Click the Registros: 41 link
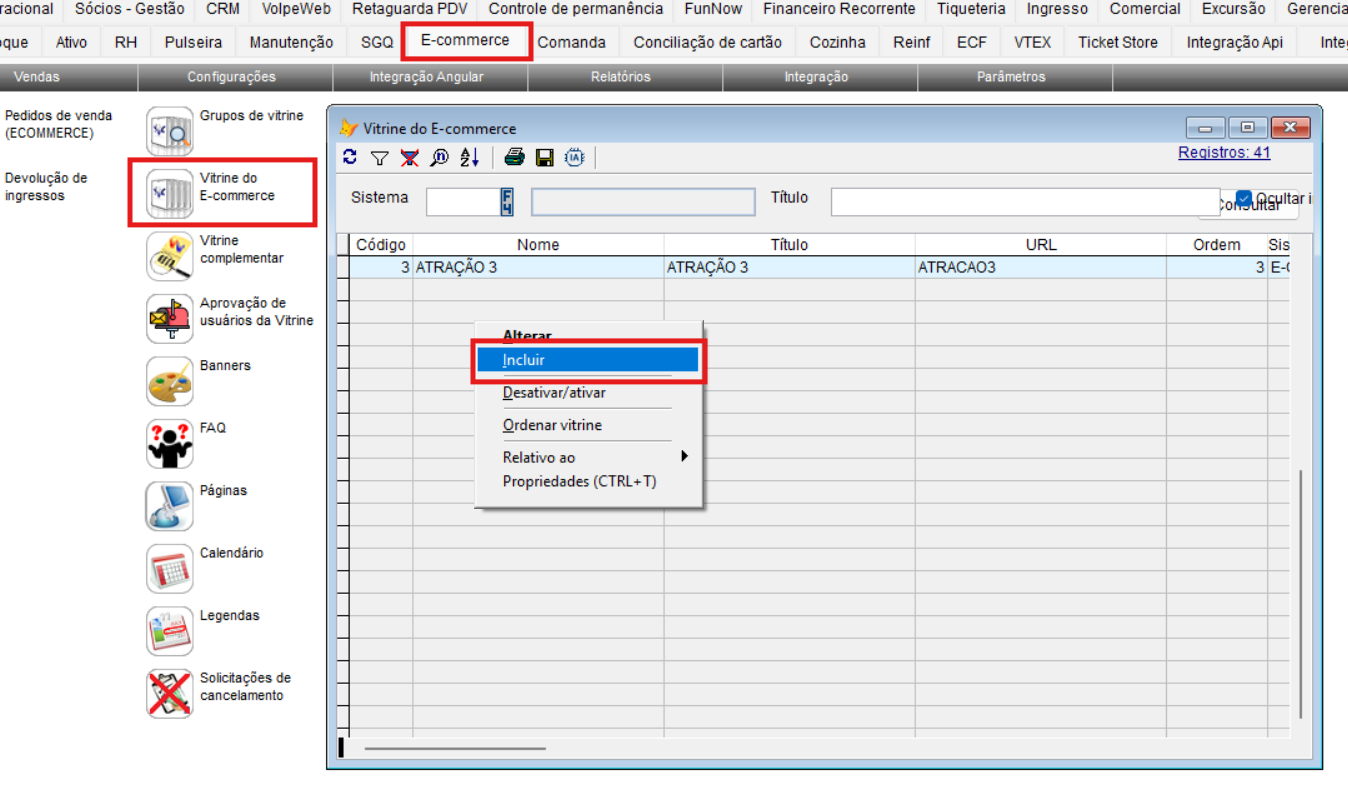 click(1224, 152)
